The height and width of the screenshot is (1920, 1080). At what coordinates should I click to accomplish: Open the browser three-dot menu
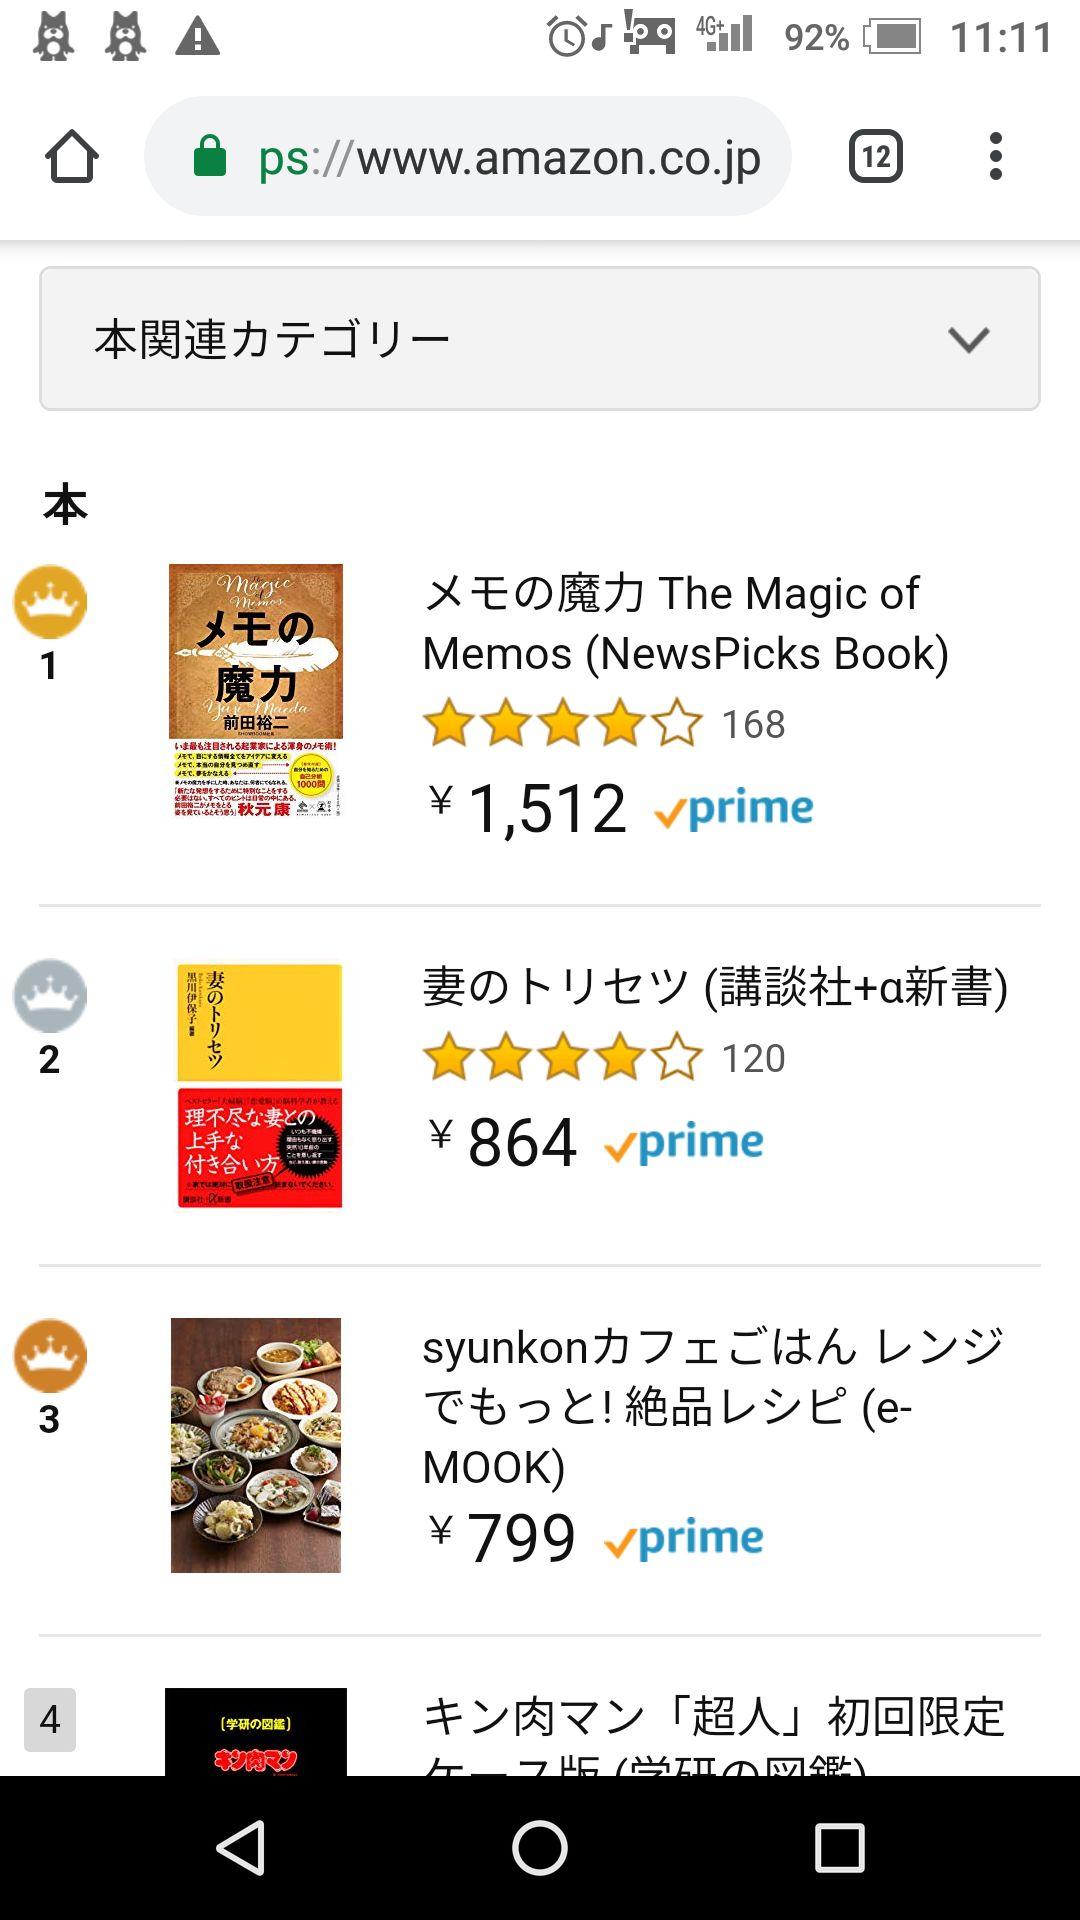pos(995,157)
